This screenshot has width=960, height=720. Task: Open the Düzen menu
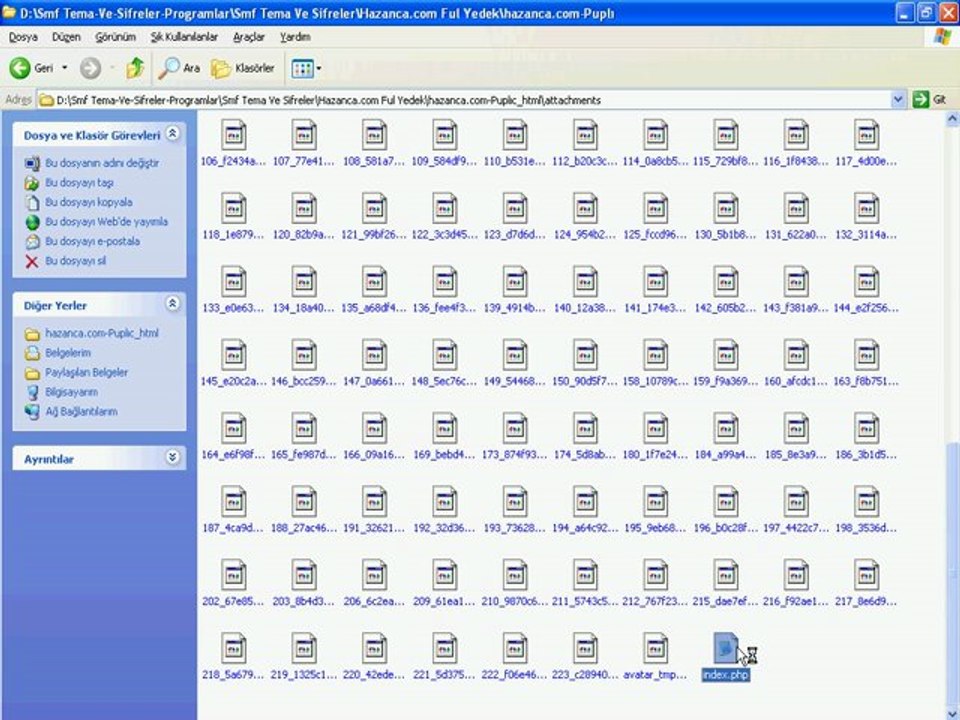66,37
